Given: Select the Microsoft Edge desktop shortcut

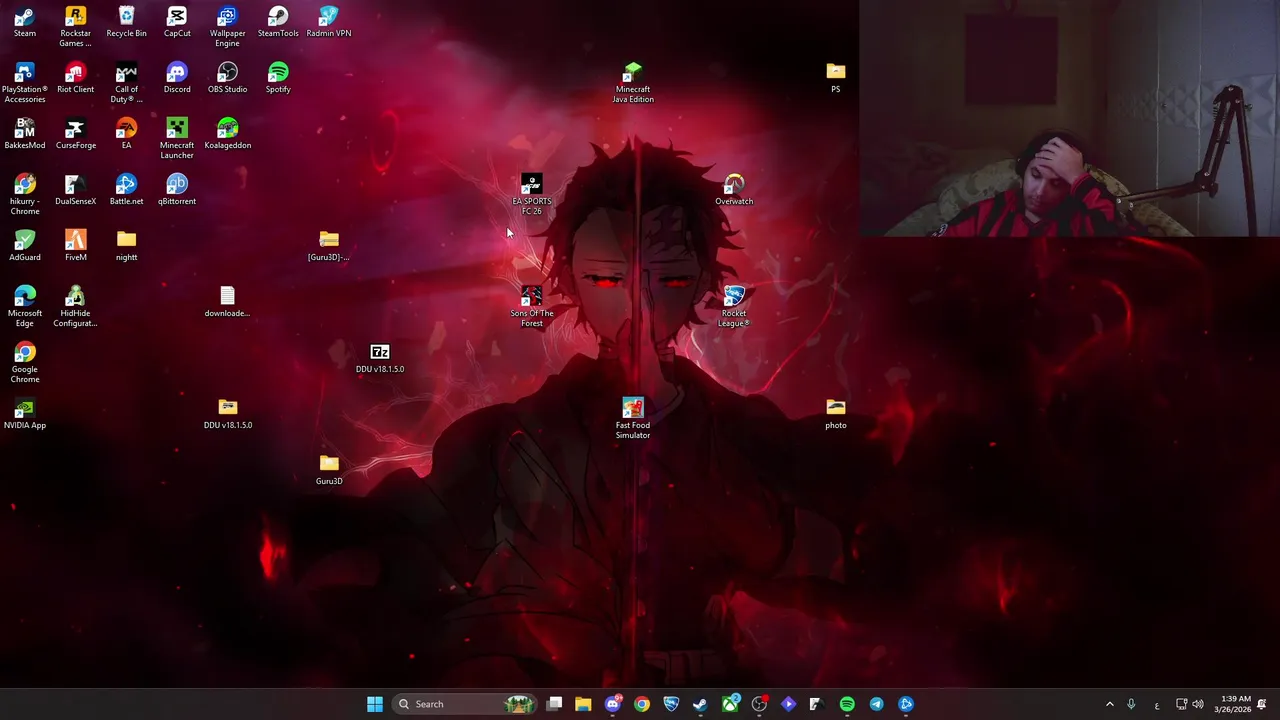Looking at the screenshot, I should pyautogui.click(x=25, y=307).
